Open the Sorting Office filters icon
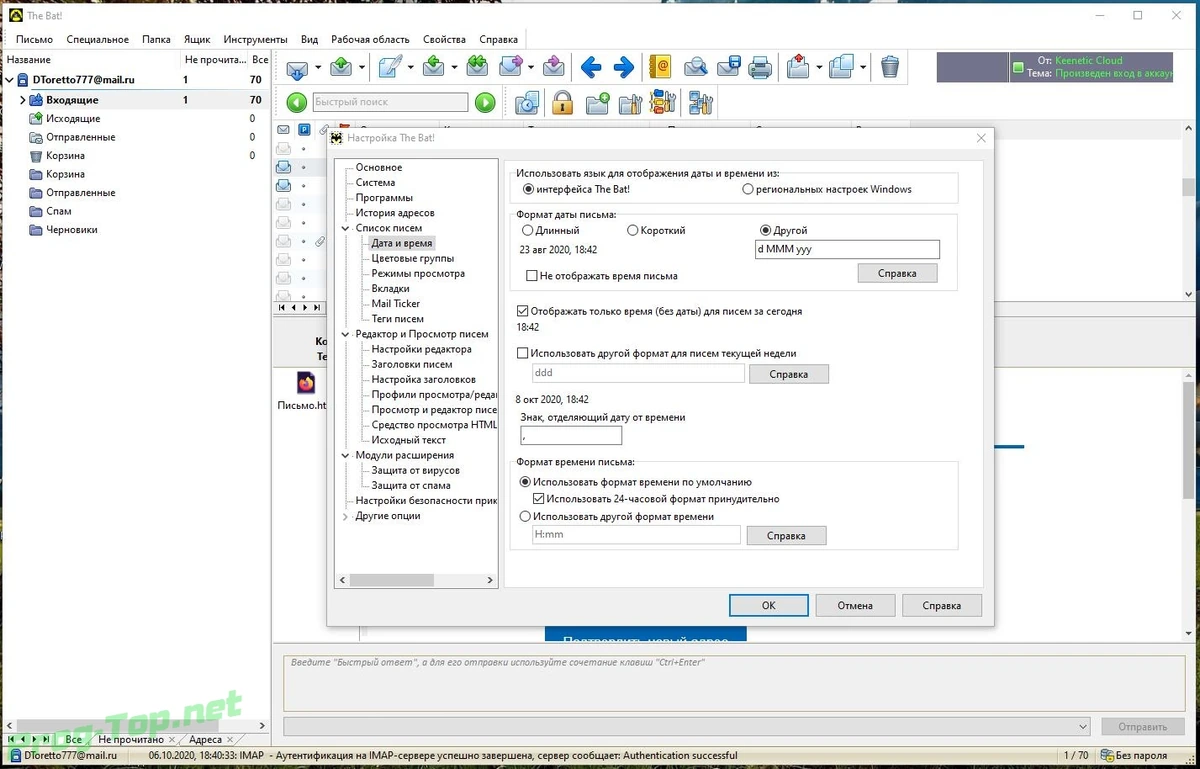The width and height of the screenshot is (1200, 769). 663,102
